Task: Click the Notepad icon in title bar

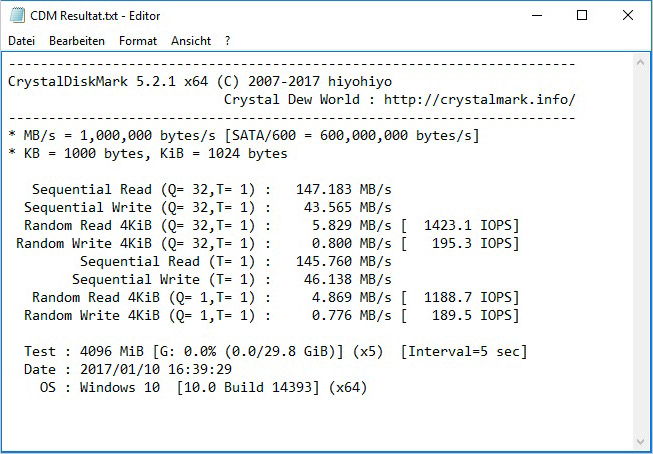Action: click(x=17, y=15)
